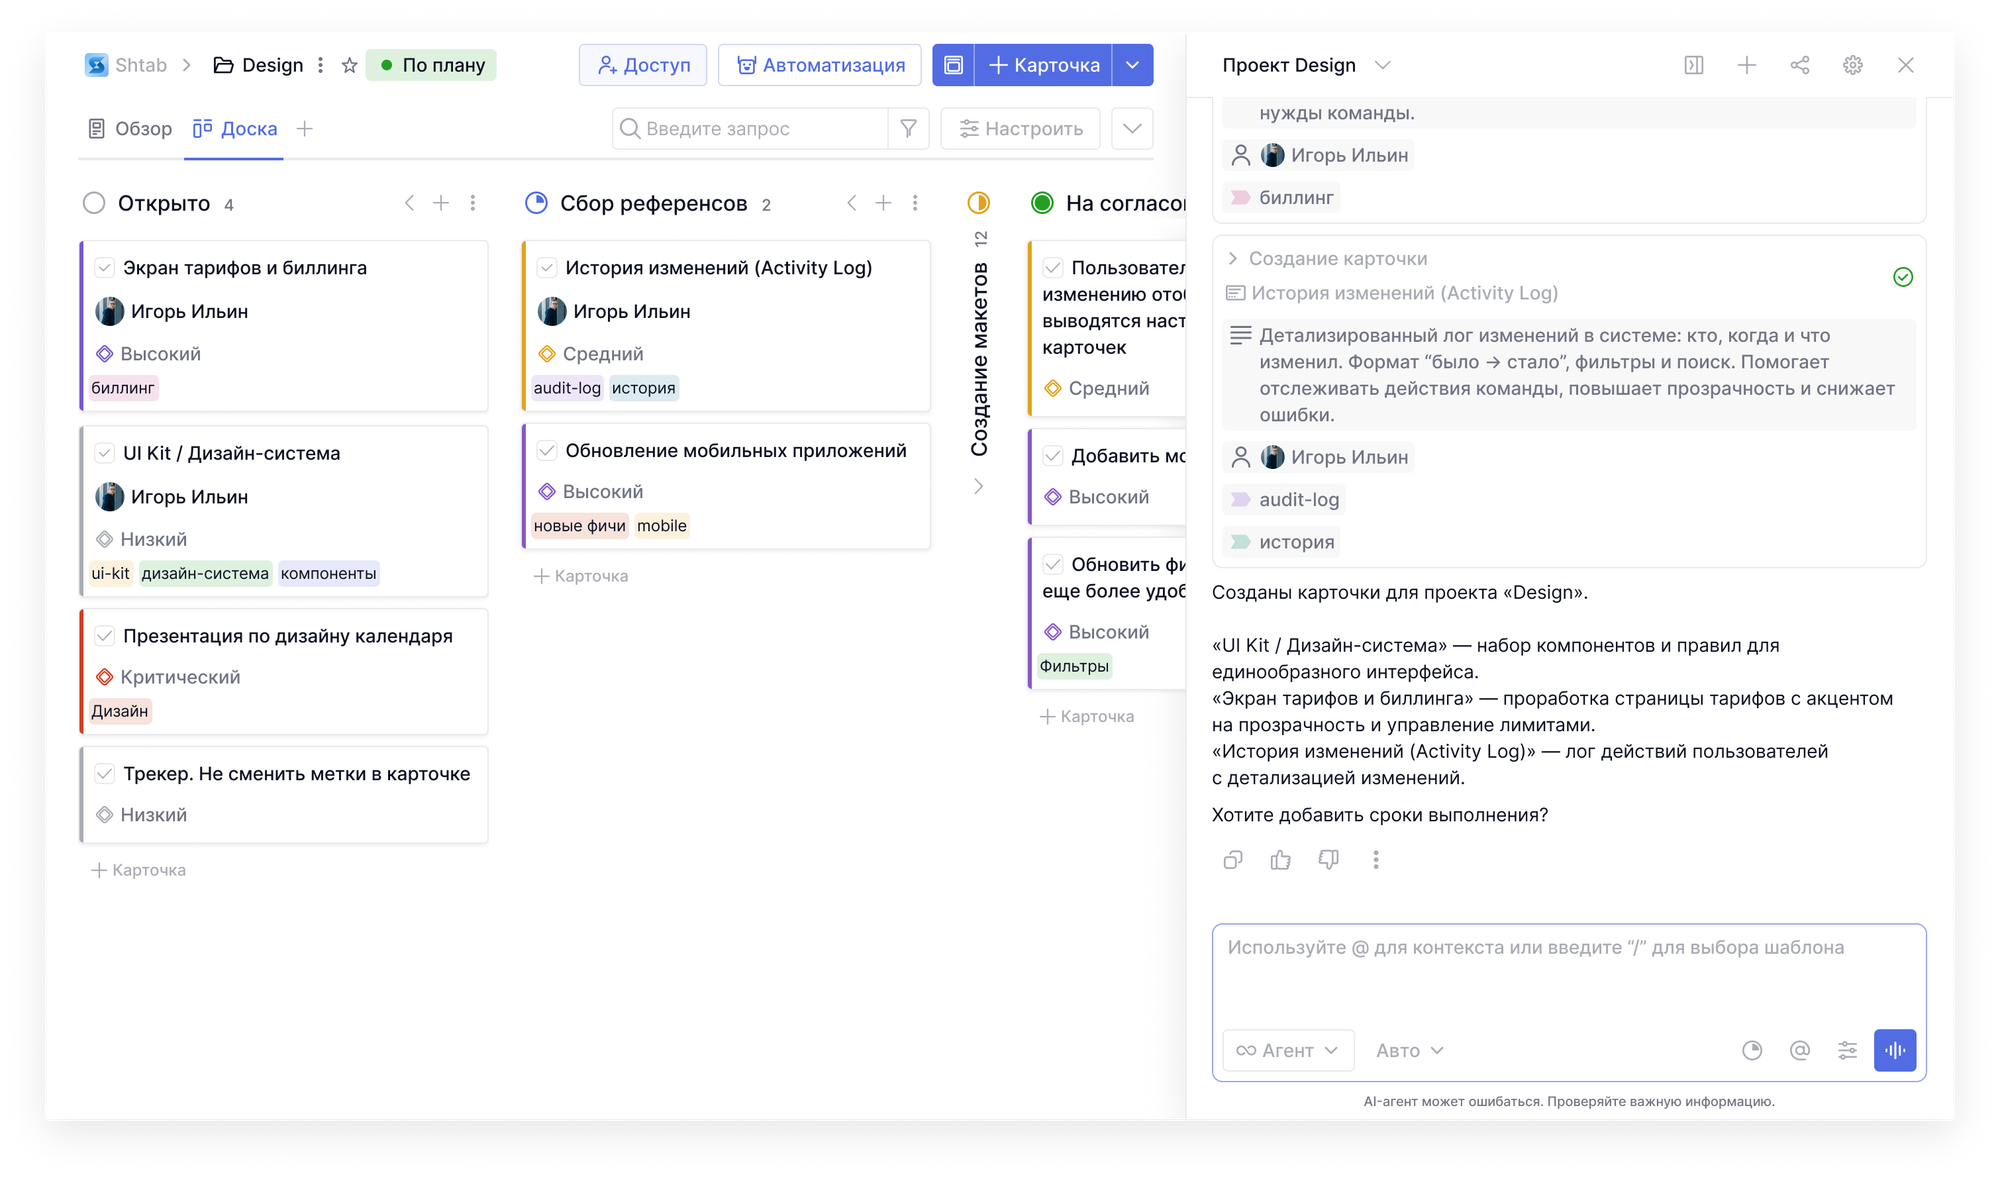Click the Автоматизация button
2000x1179 pixels.
click(x=820, y=65)
